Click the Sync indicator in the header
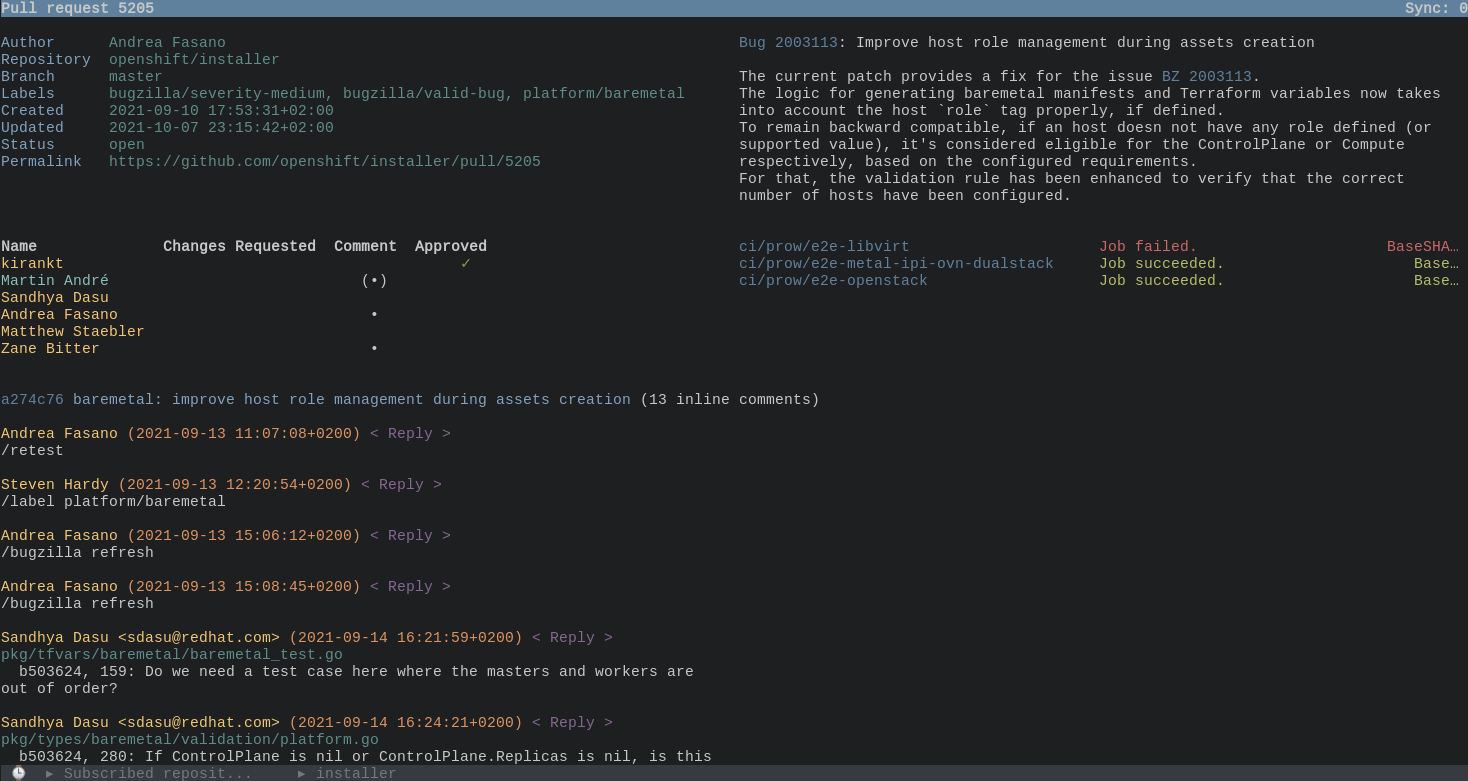The image size is (1468, 781). 1436,8
